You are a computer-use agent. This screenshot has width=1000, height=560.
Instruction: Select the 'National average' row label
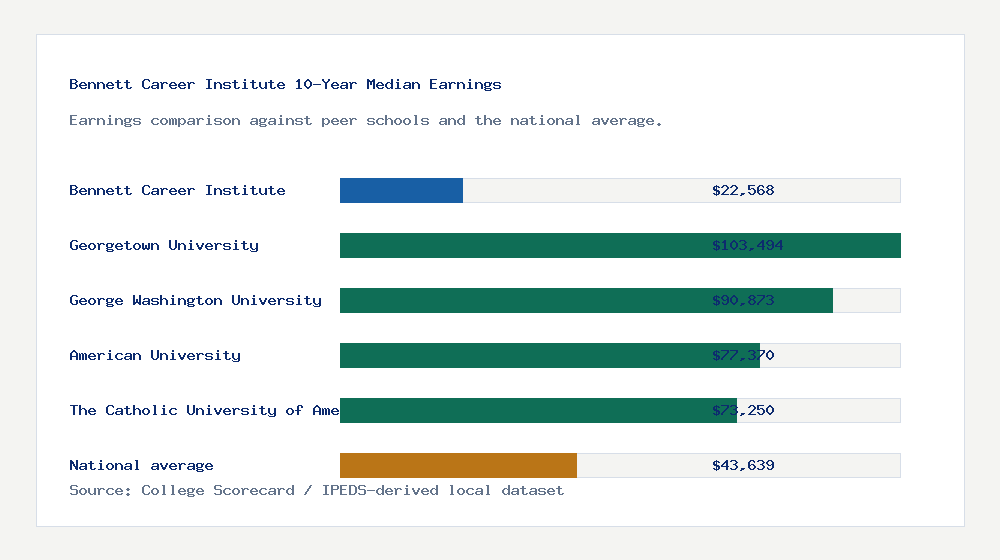pyautogui.click(x=141, y=466)
